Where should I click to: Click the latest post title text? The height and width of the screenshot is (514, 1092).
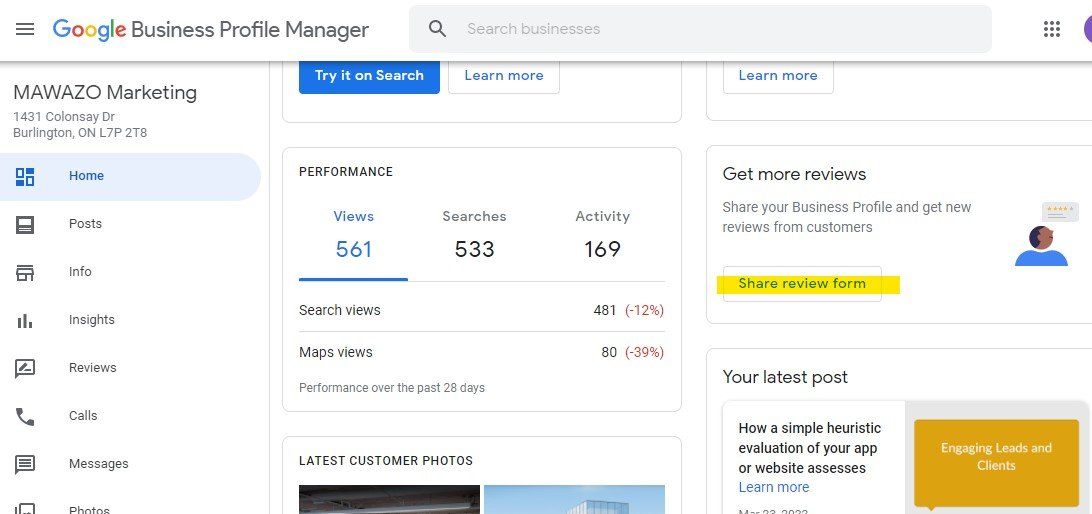pos(810,449)
